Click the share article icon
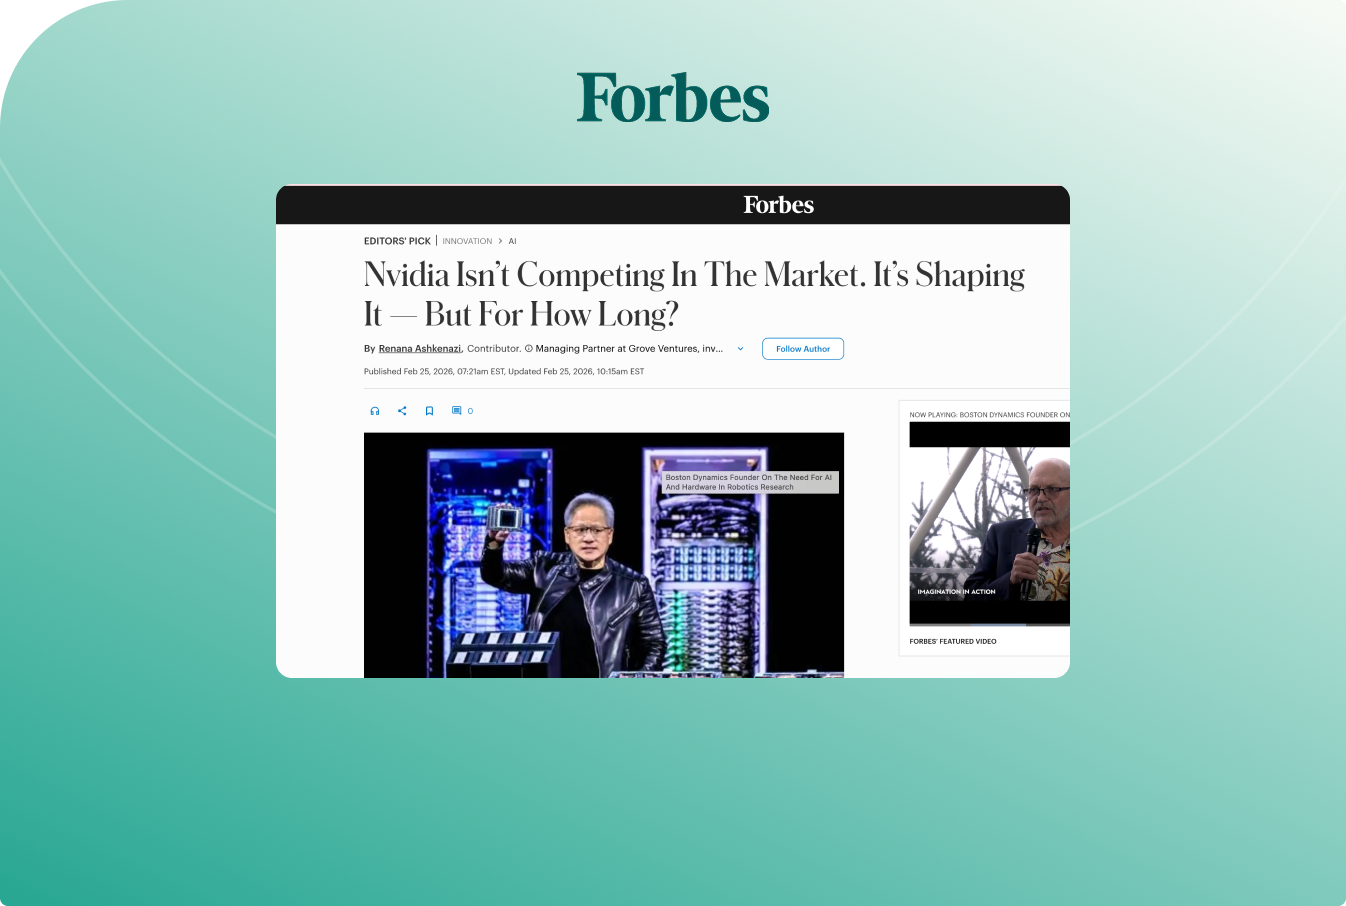The width and height of the screenshot is (1346, 906). click(402, 411)
